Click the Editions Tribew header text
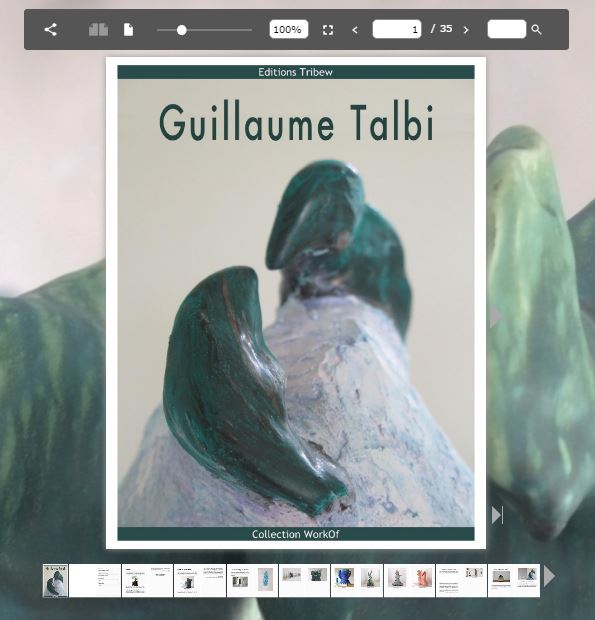The height and width of the screenshot is (620, 595). 295,72
